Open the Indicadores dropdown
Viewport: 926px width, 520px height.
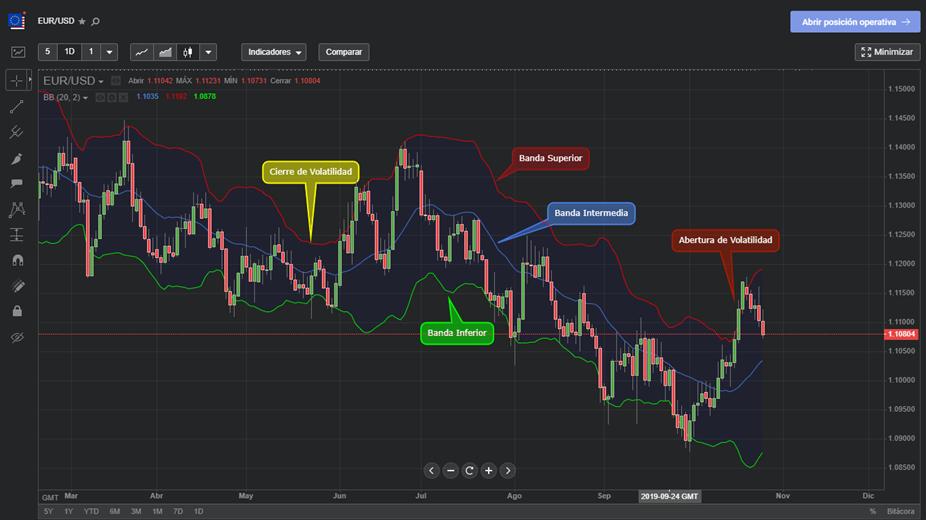point(273,52)
